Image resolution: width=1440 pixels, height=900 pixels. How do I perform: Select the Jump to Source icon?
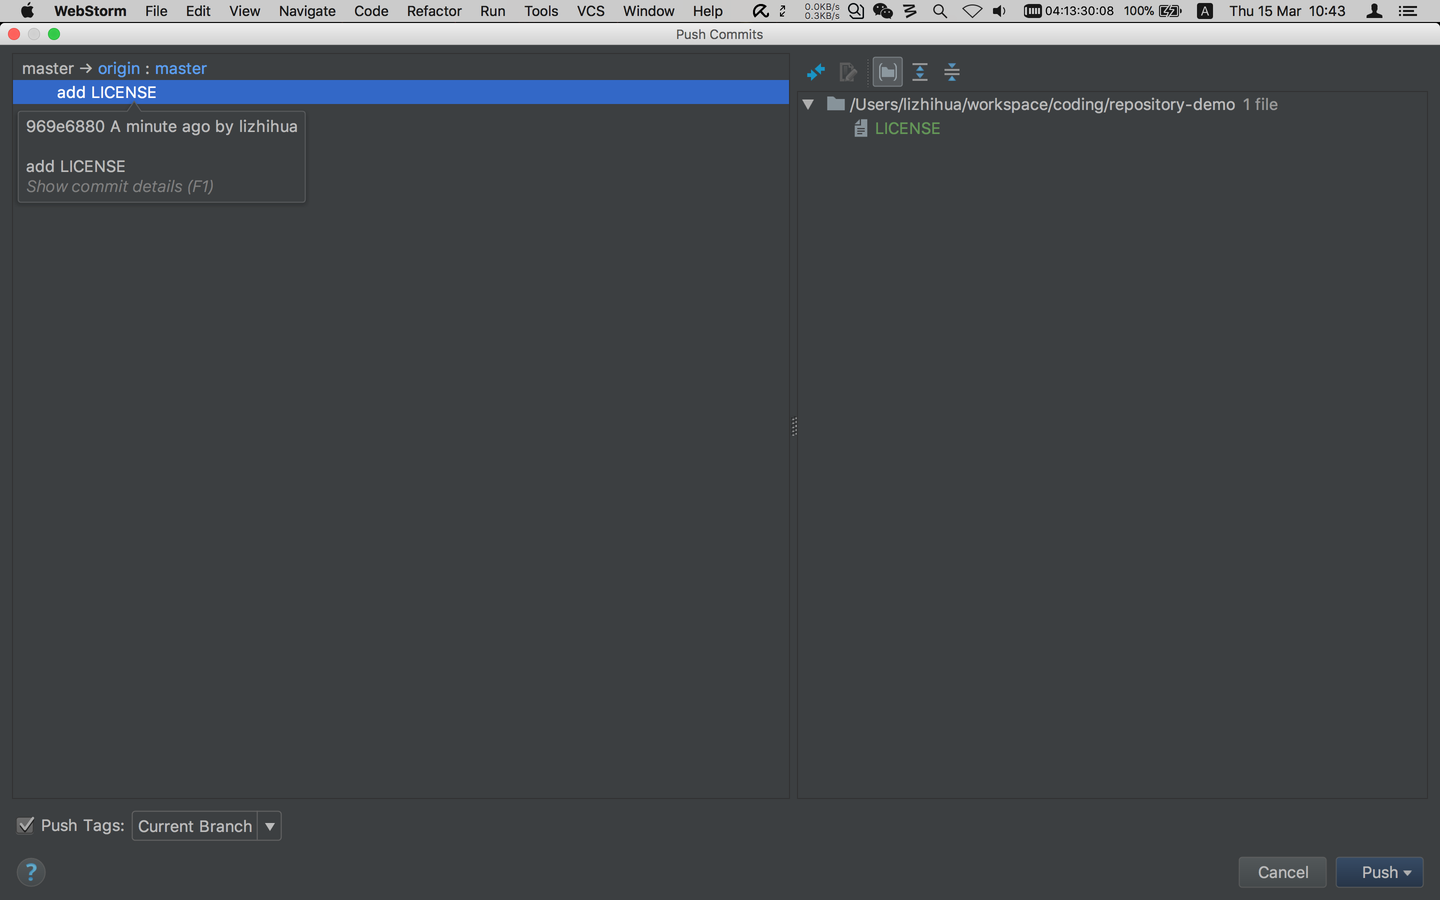tap(849, 71)
